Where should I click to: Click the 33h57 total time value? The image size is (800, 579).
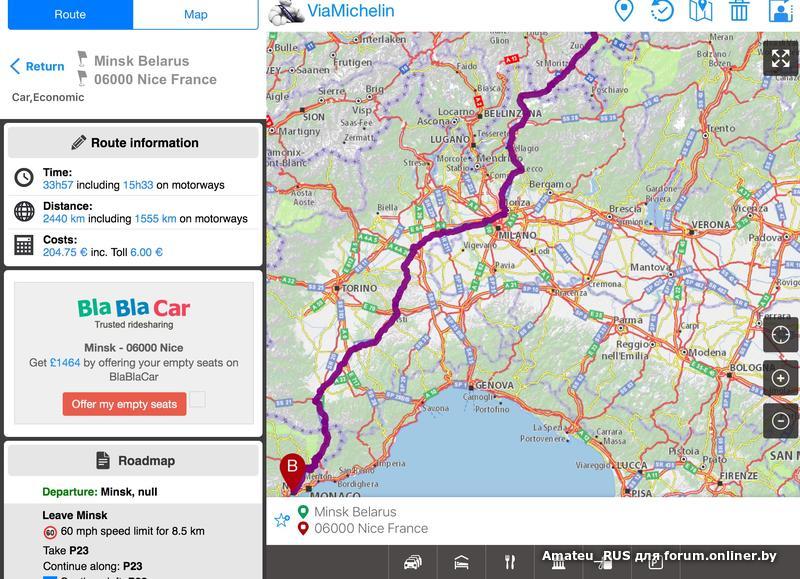point(58,185)
